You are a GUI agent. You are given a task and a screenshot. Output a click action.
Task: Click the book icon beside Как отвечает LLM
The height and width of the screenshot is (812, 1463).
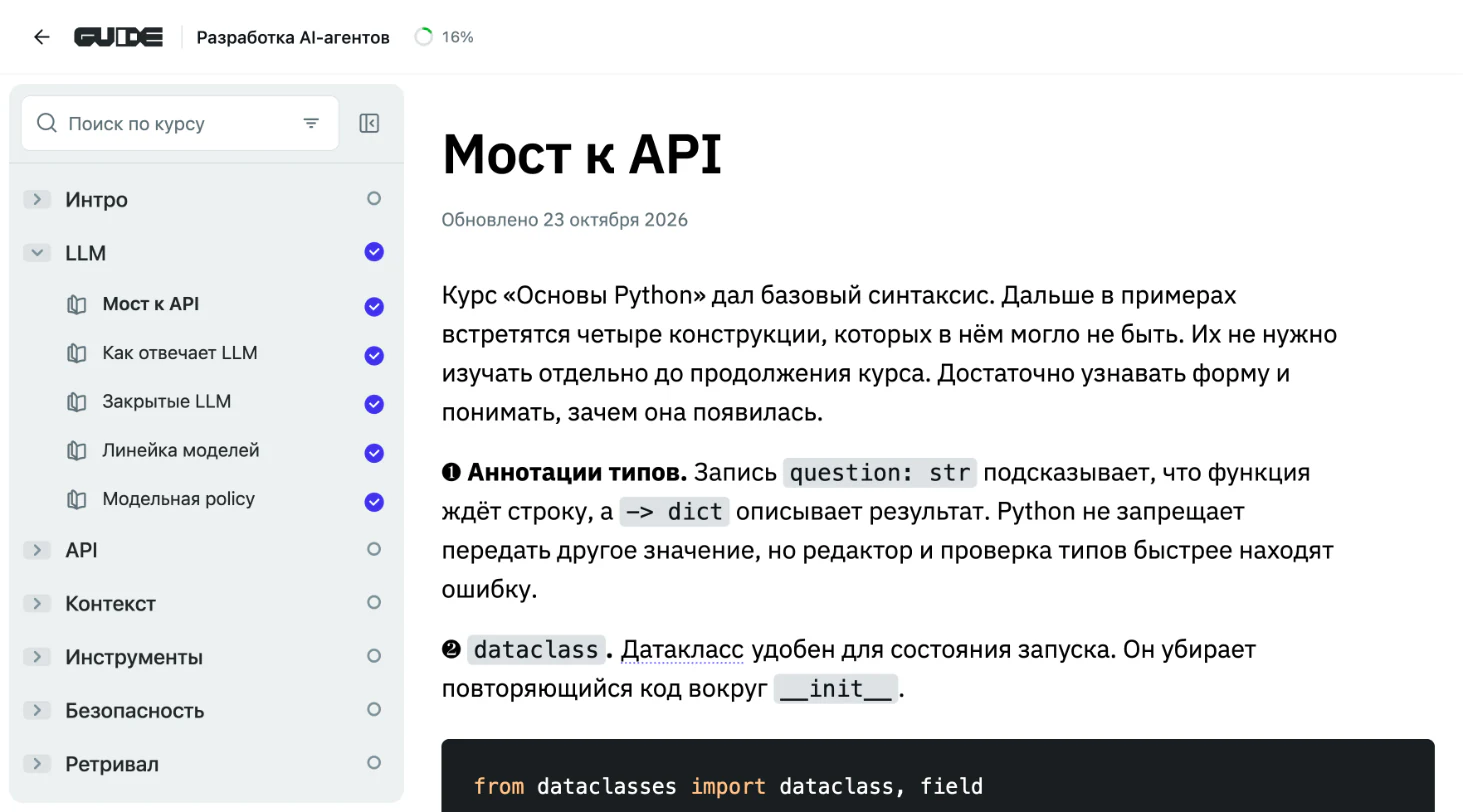77,353
